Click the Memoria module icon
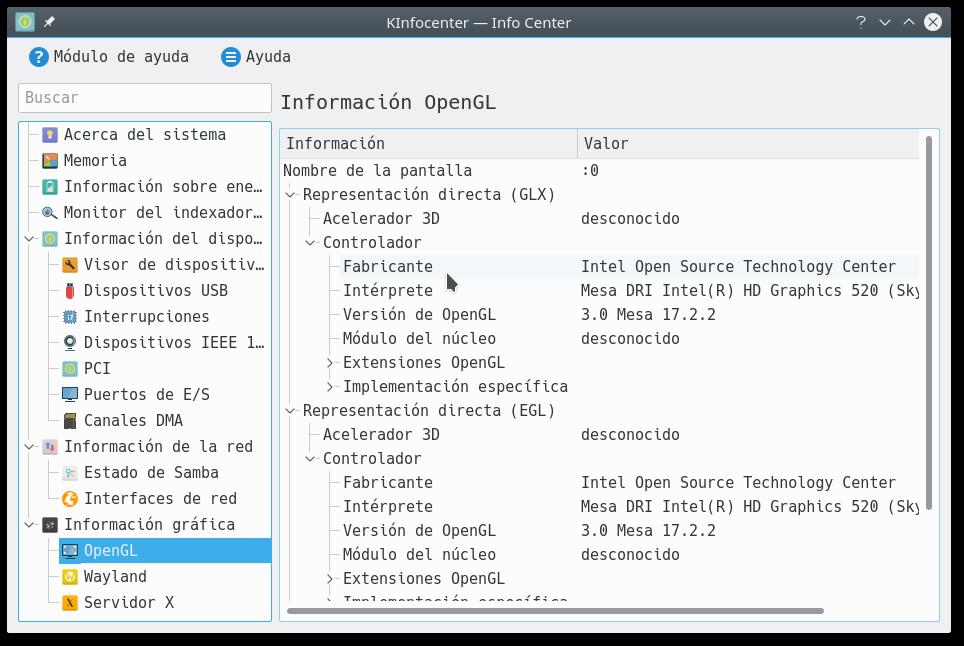The width and height of the screenshot is (964, 646). 50,160
